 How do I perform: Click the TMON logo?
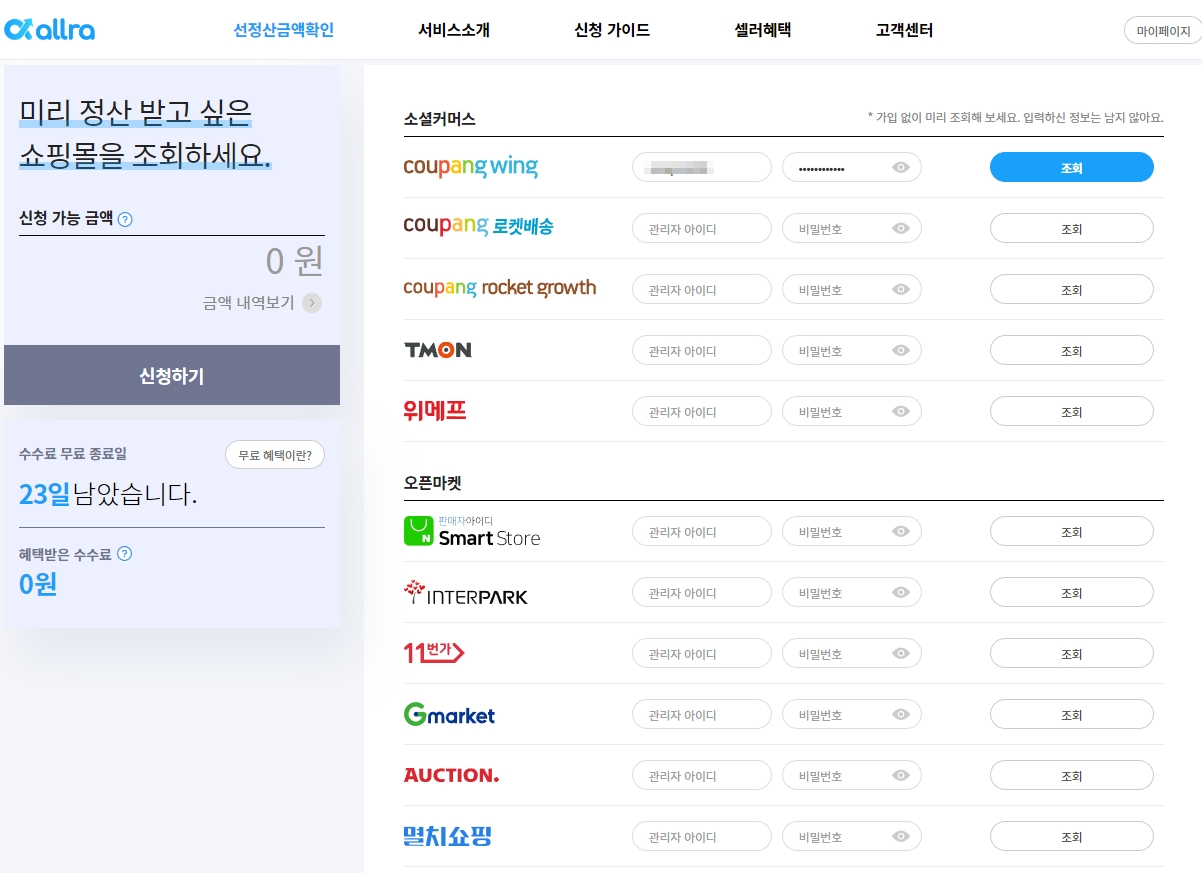(x=437, y=350)
